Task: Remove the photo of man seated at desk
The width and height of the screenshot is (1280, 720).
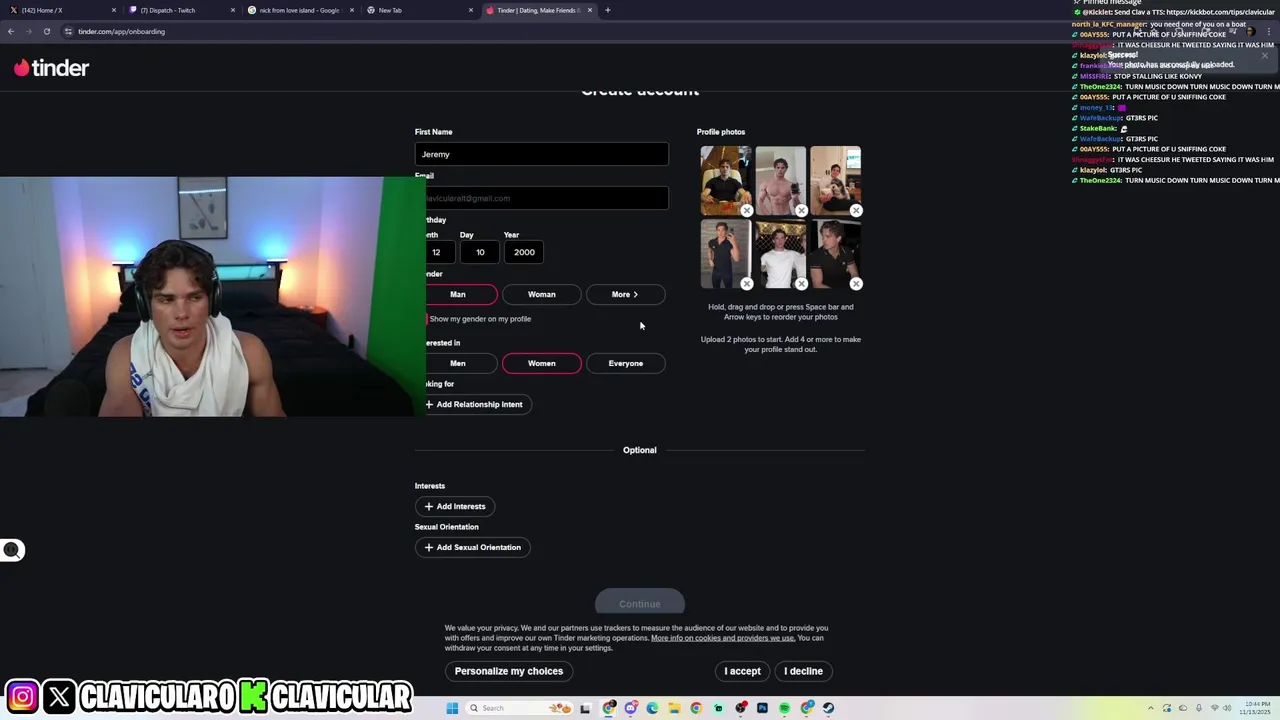Action: coord(747,211)
